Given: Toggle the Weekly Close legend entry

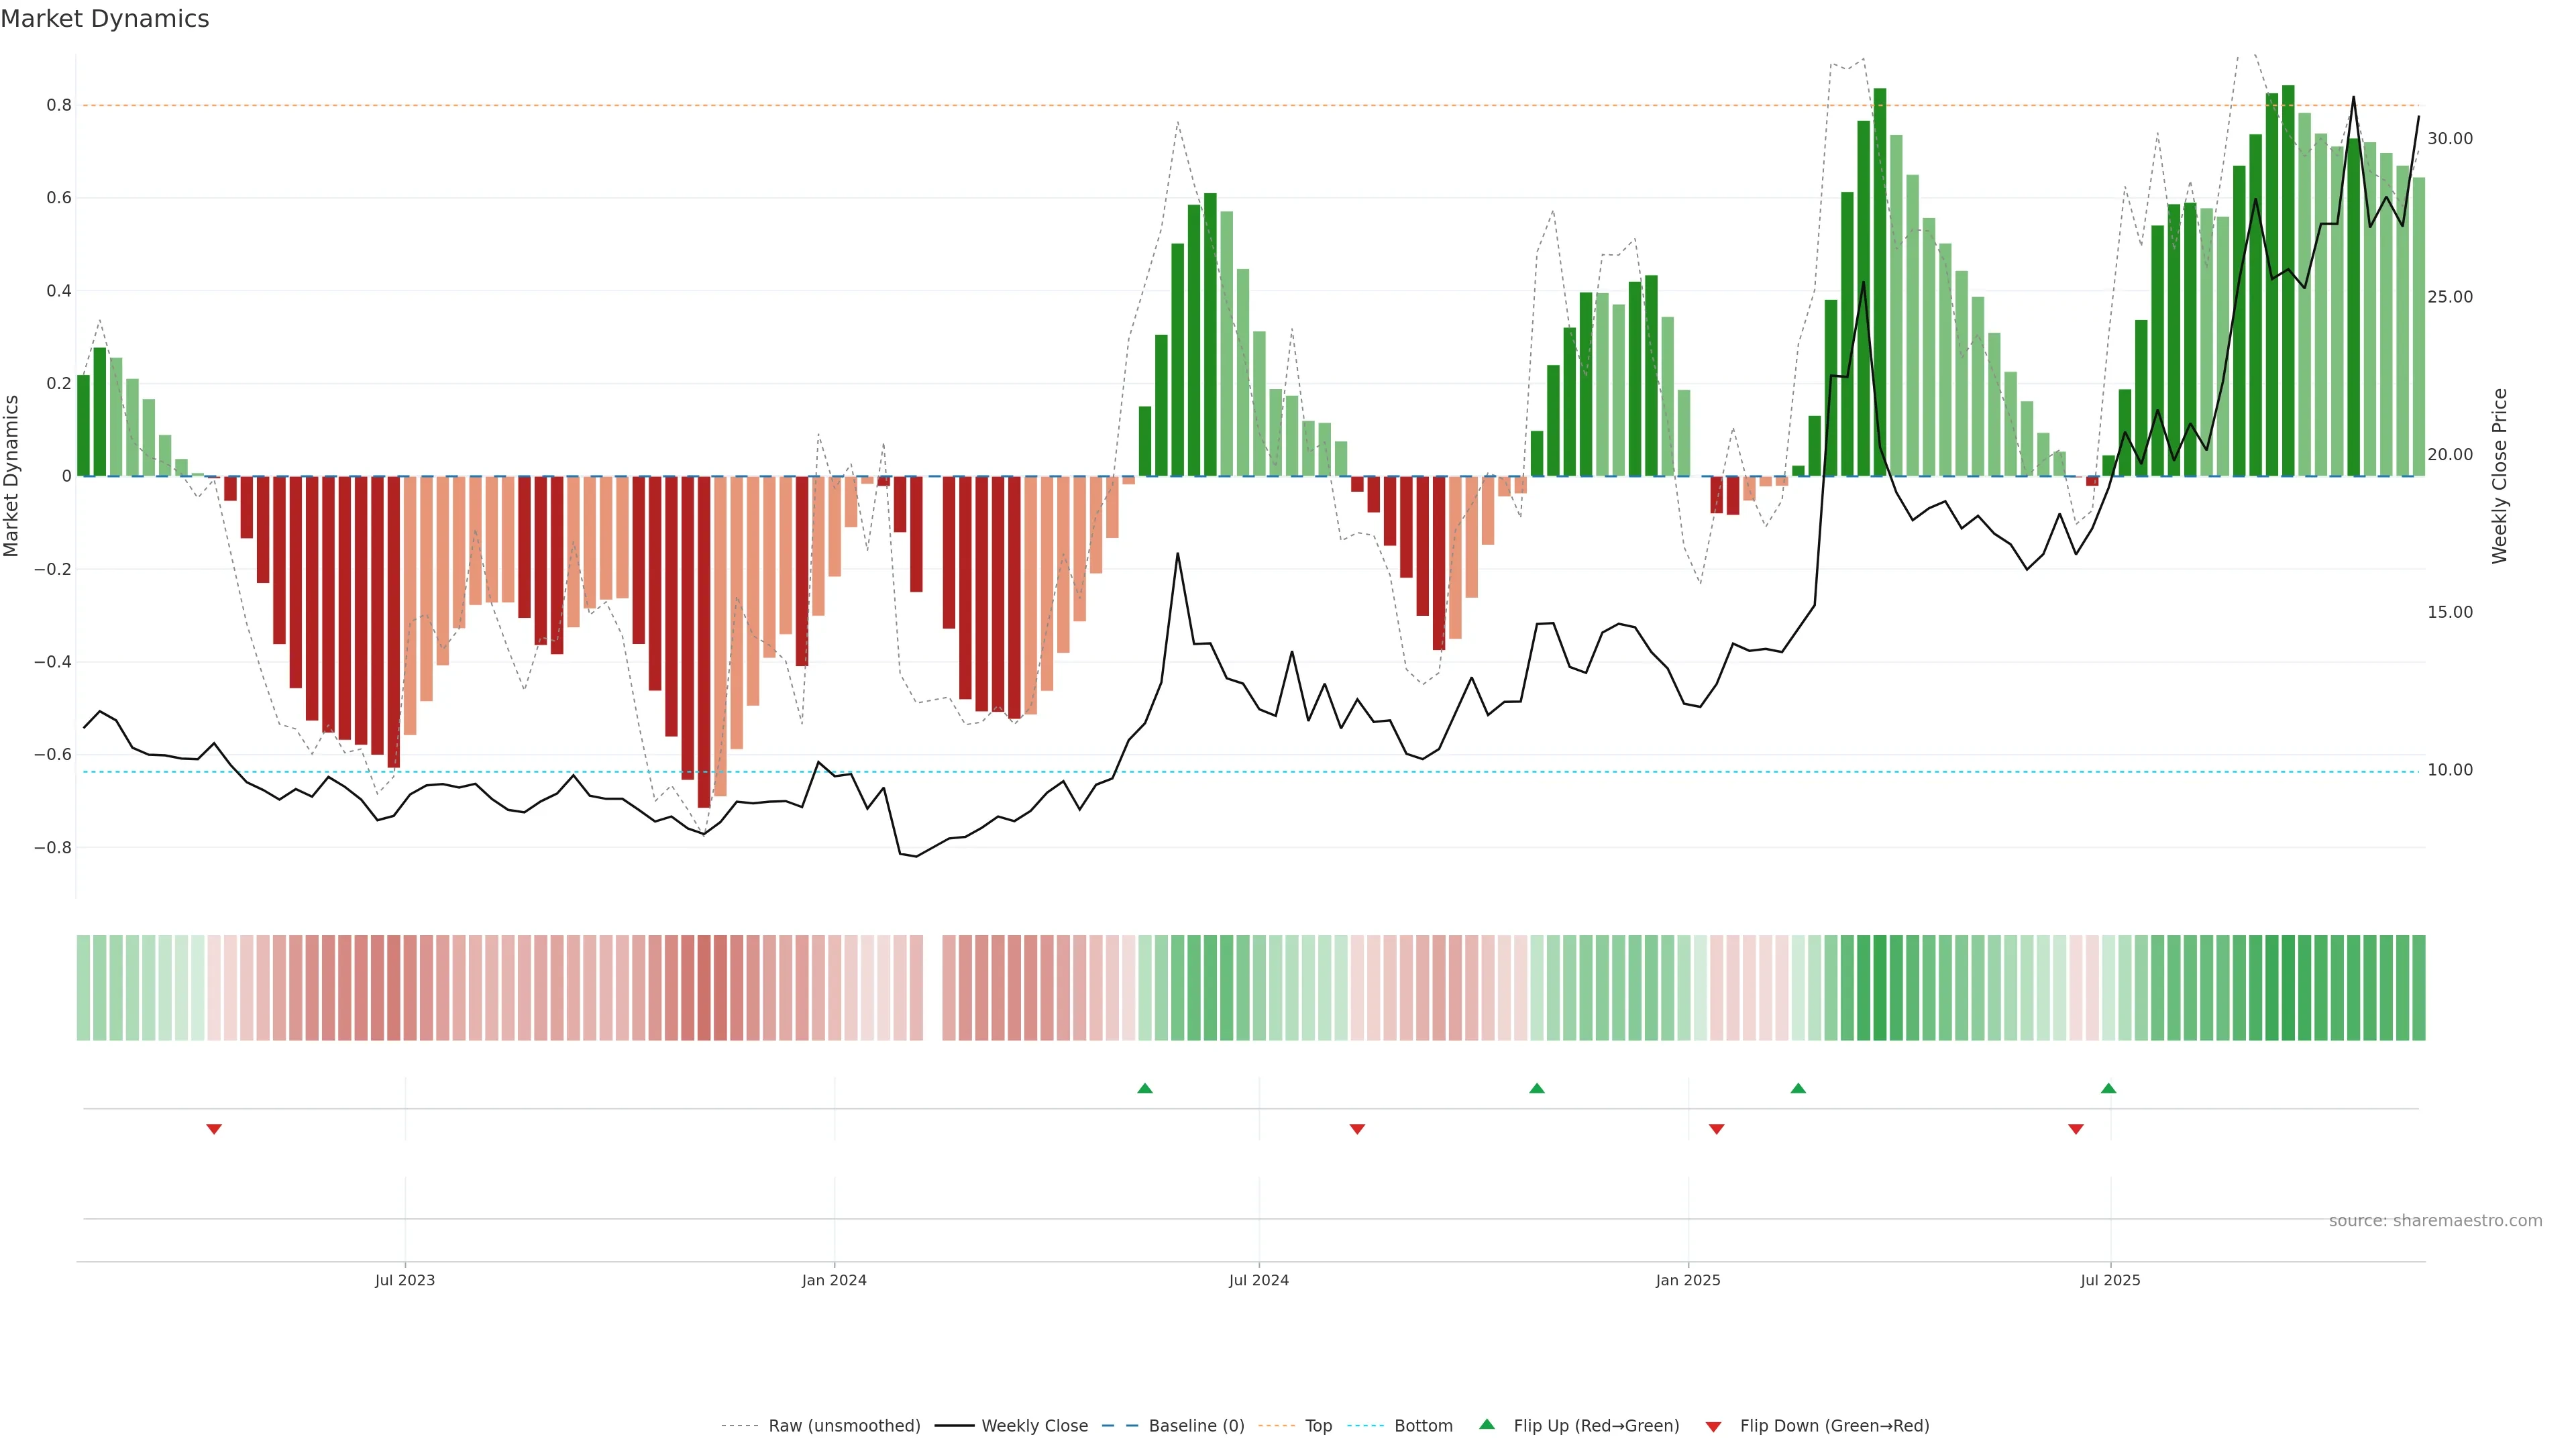Looking at the screenshot, I should pyautogui.click(x=1034, y=1426).
